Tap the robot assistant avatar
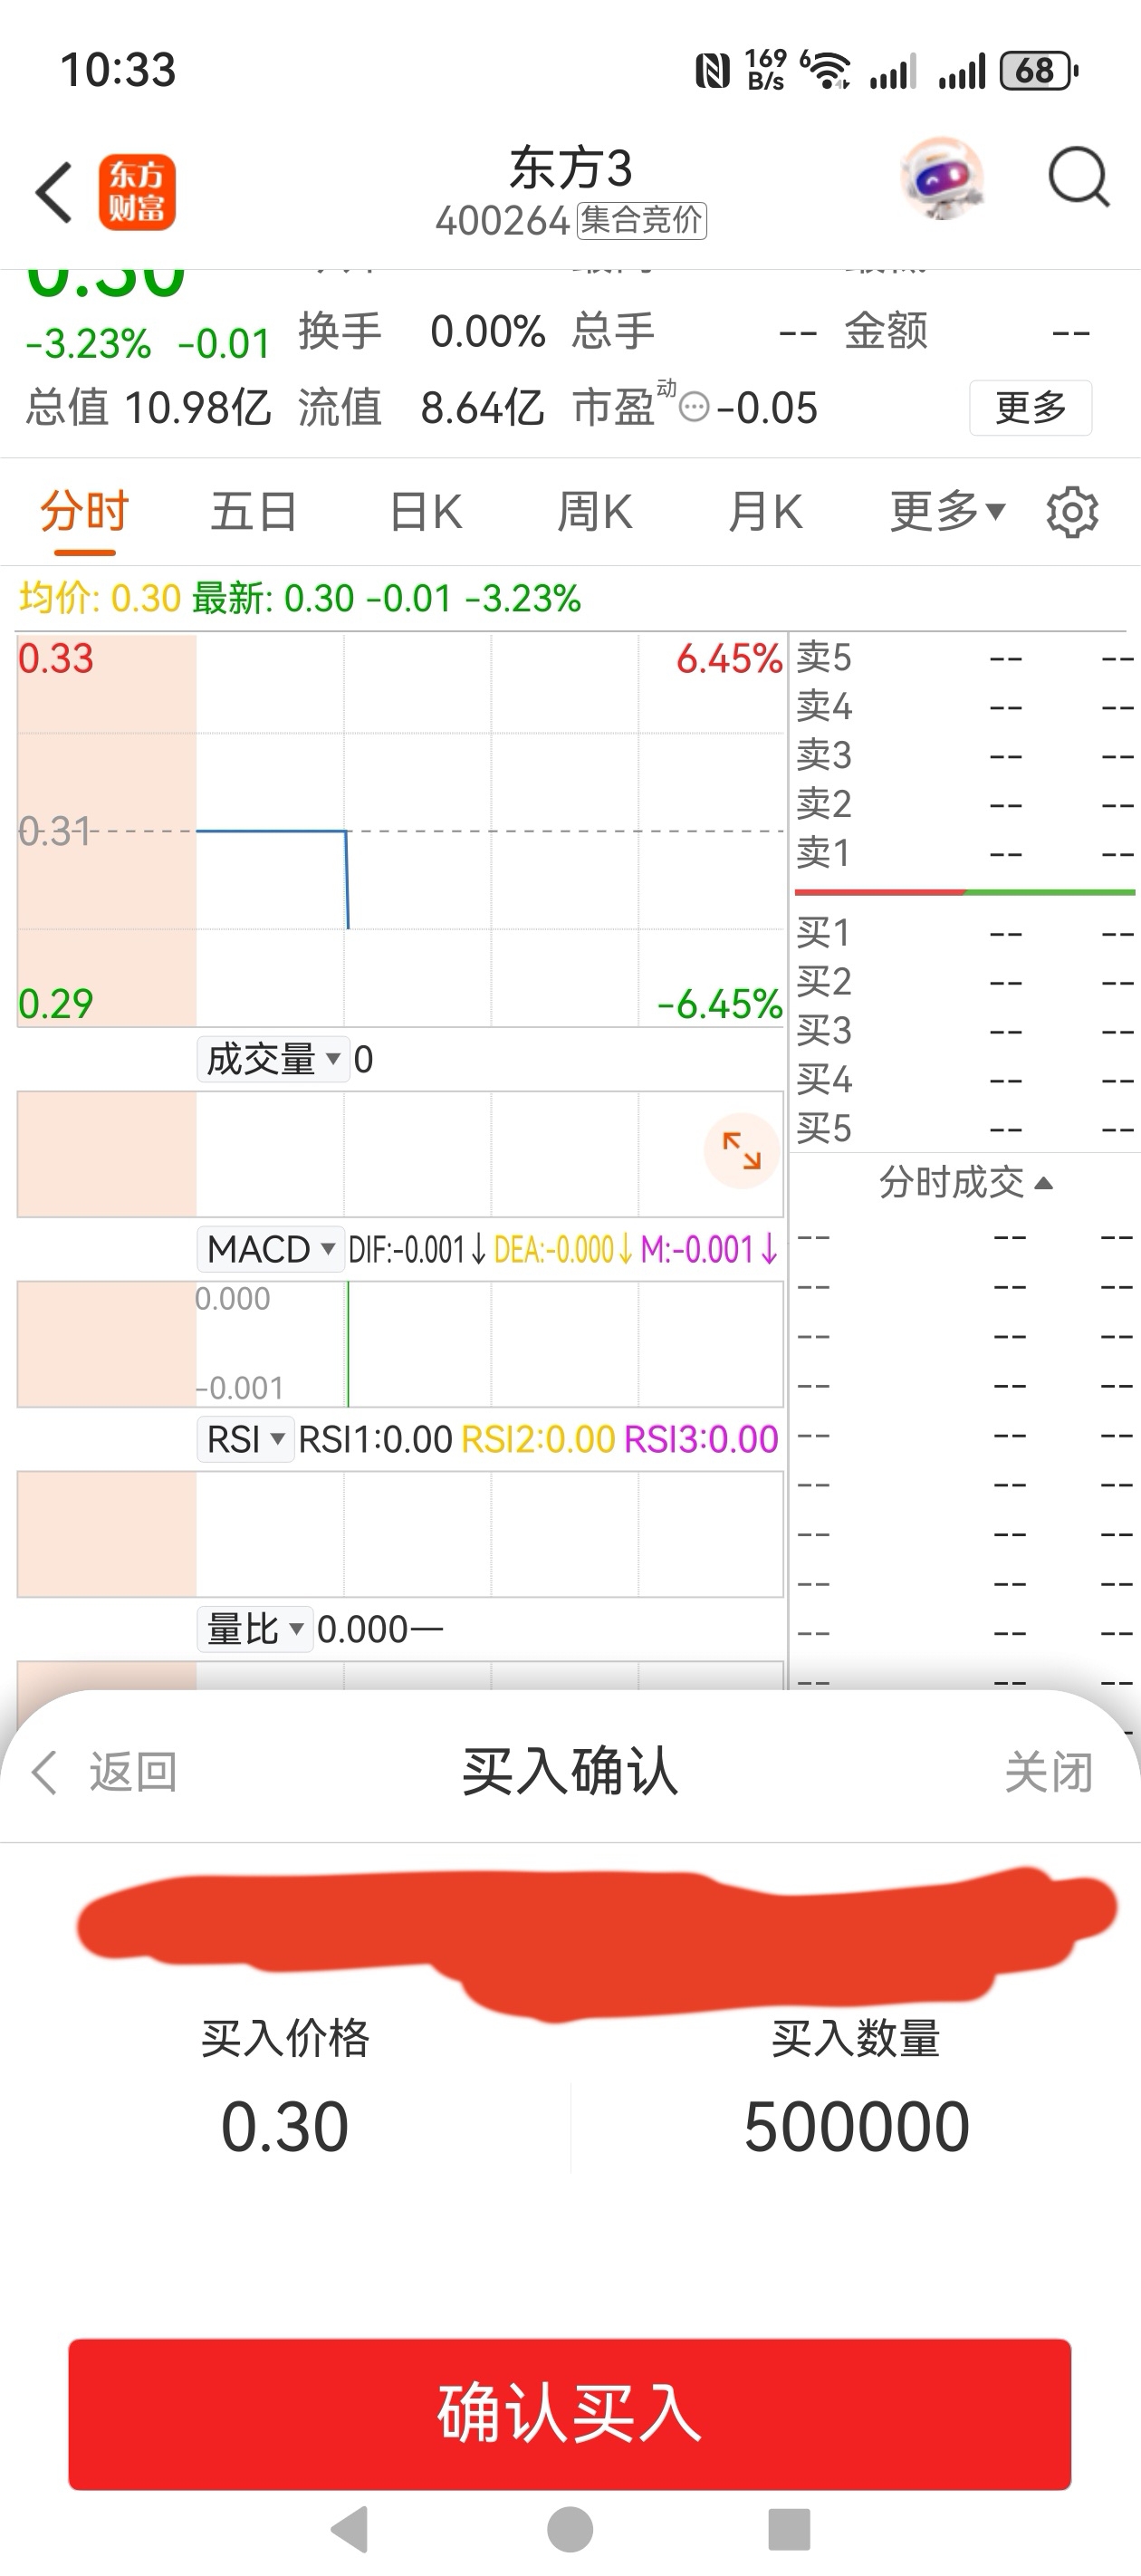 [x=941, y=179]
